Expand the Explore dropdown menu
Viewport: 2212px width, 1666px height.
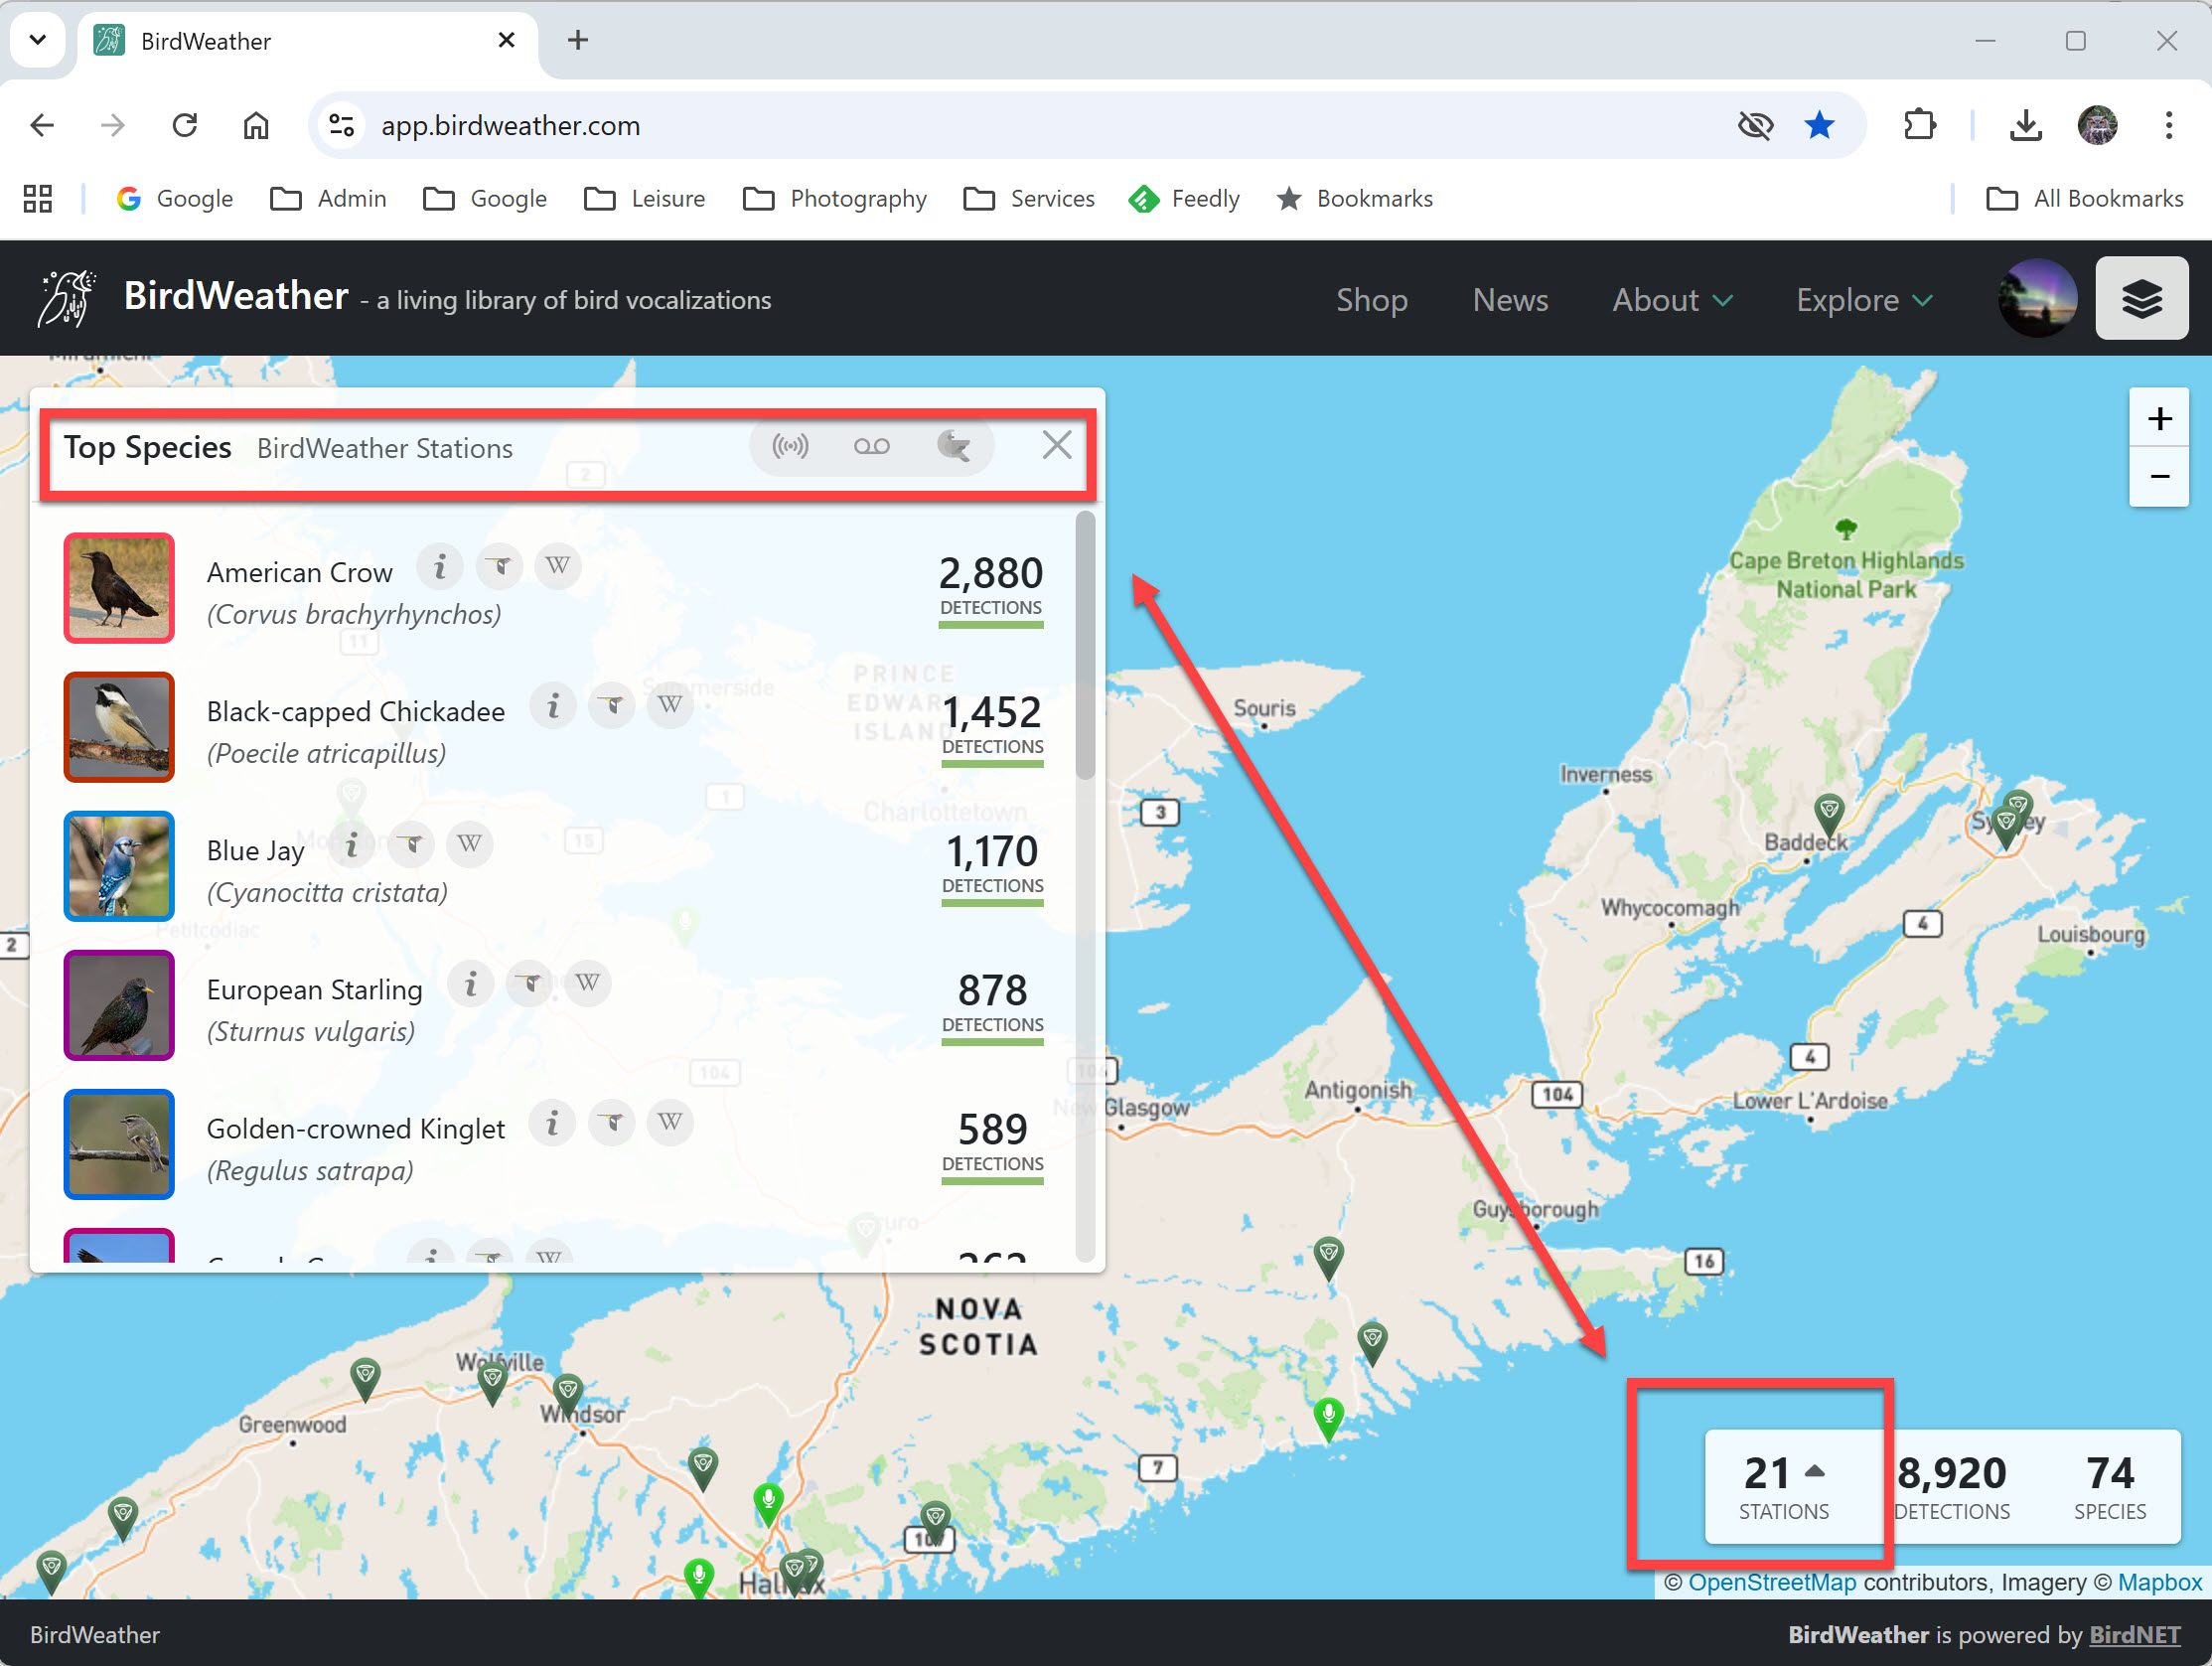click(1863, 300)
